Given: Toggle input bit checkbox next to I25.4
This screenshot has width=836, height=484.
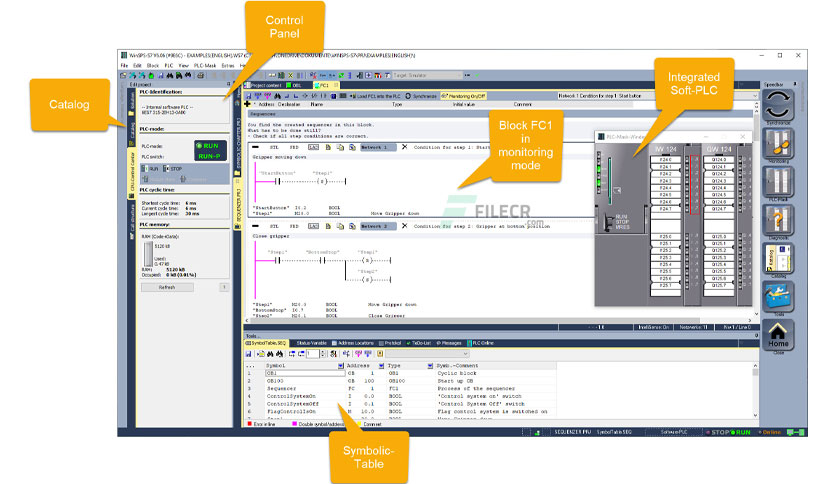Looking at the screenshot, I should 687,264.
